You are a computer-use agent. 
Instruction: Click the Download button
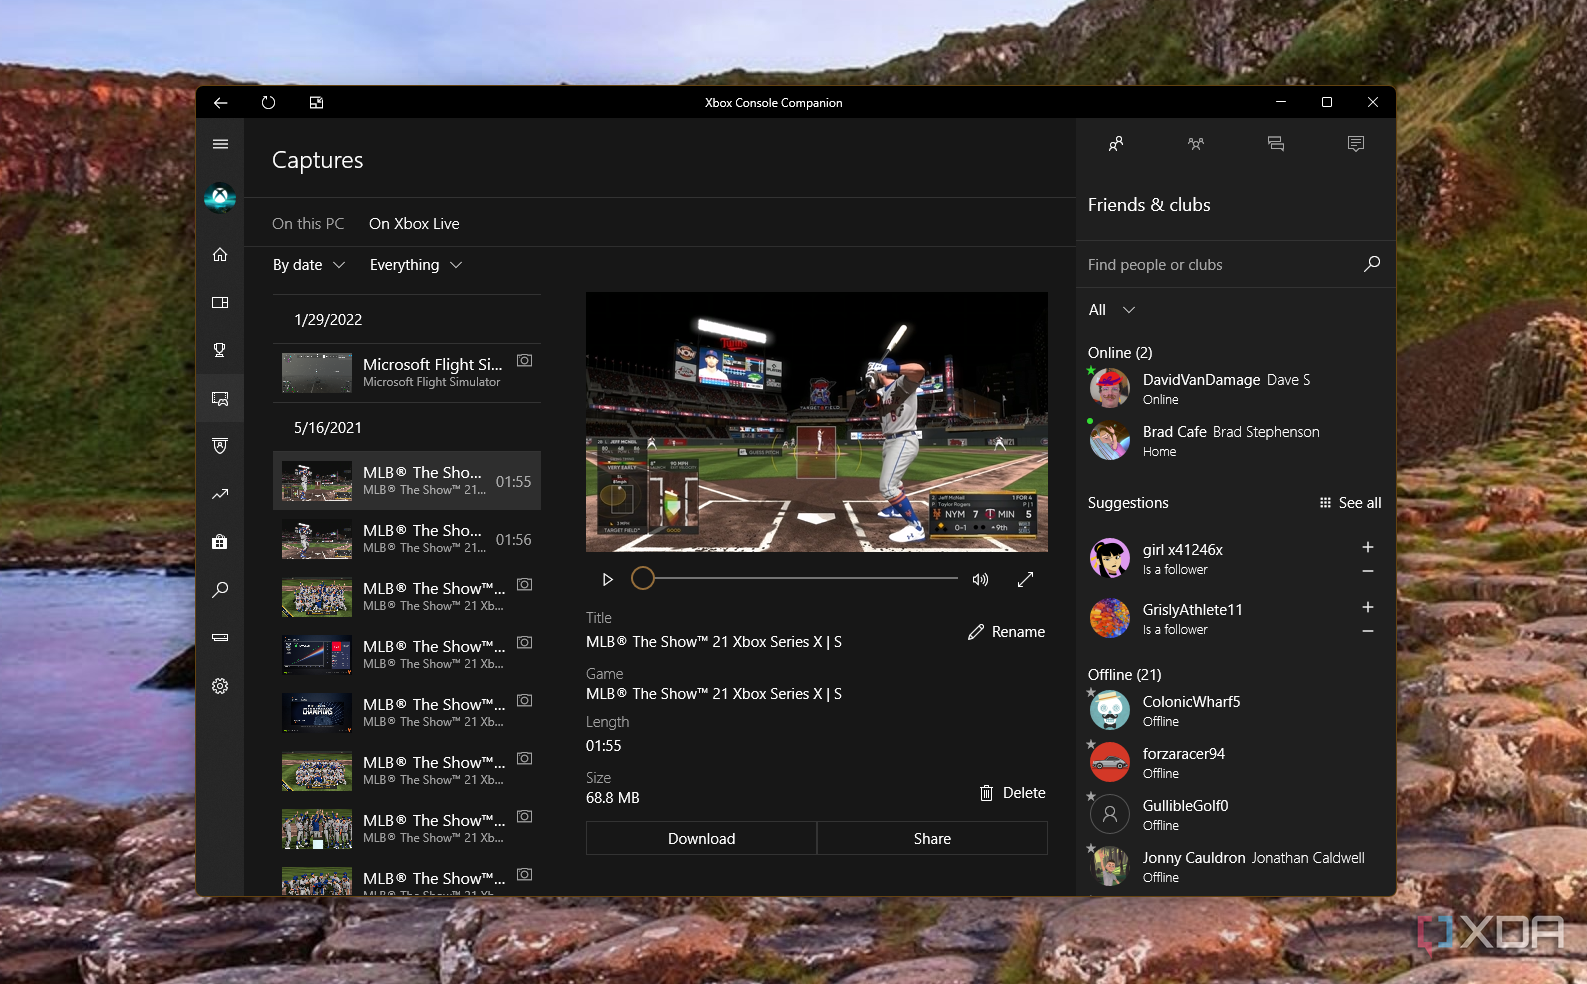(701, 838)
